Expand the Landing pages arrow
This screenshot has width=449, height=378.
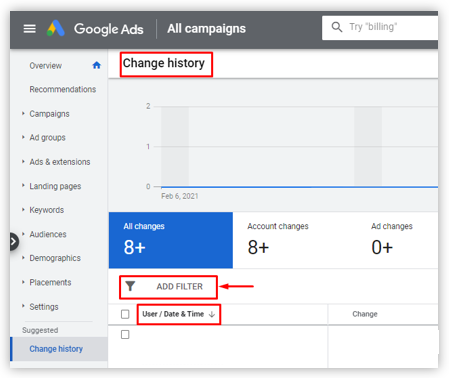tap(23, 185)
